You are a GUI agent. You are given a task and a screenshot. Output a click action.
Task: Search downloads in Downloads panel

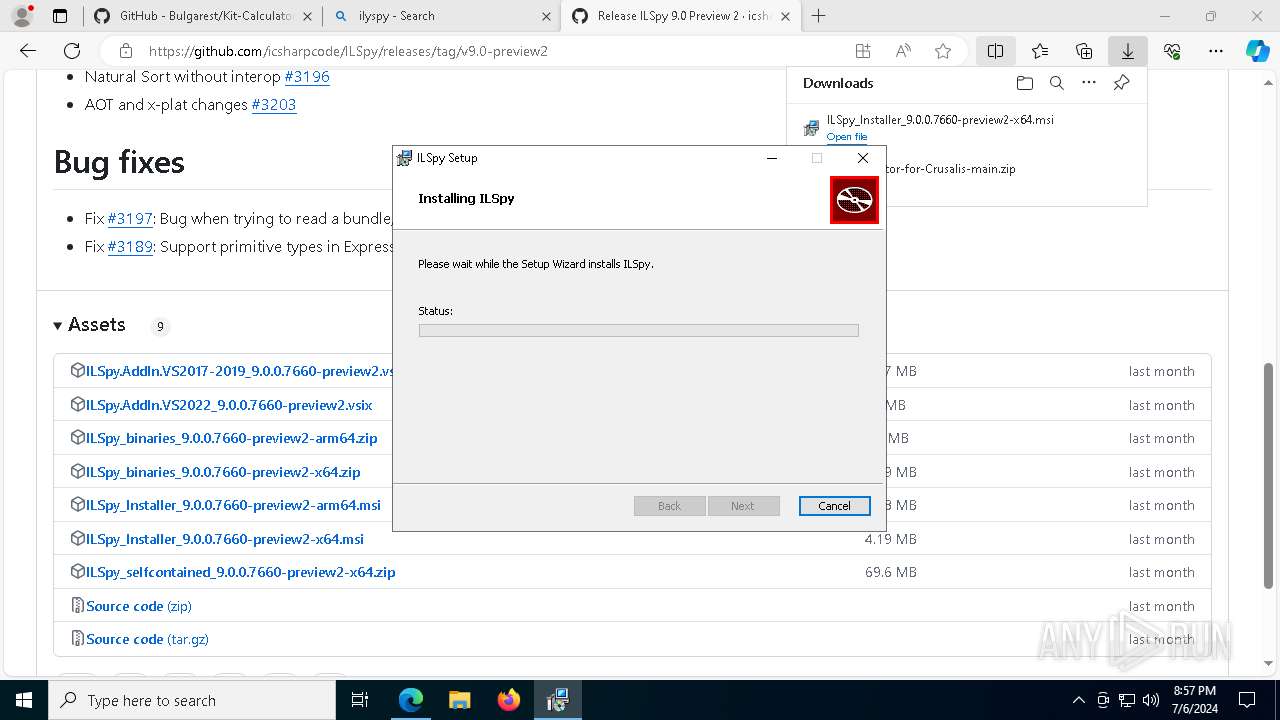[x=1056, y=83]
